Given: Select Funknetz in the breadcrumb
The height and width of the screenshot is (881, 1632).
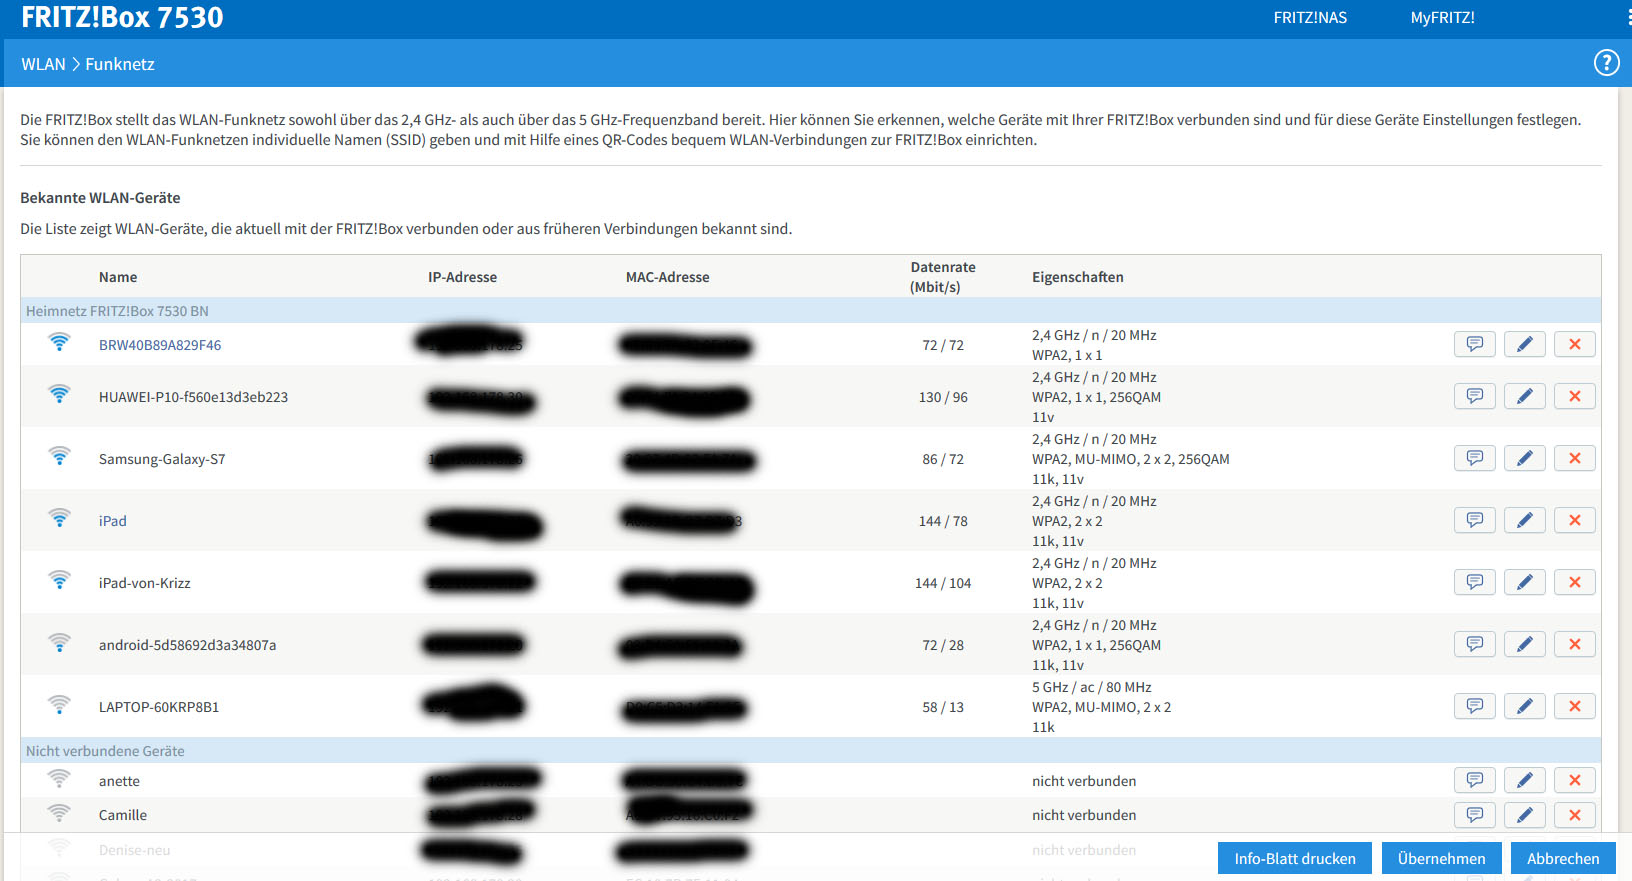Looking at the screenshot, I should [x=120, y=64].
